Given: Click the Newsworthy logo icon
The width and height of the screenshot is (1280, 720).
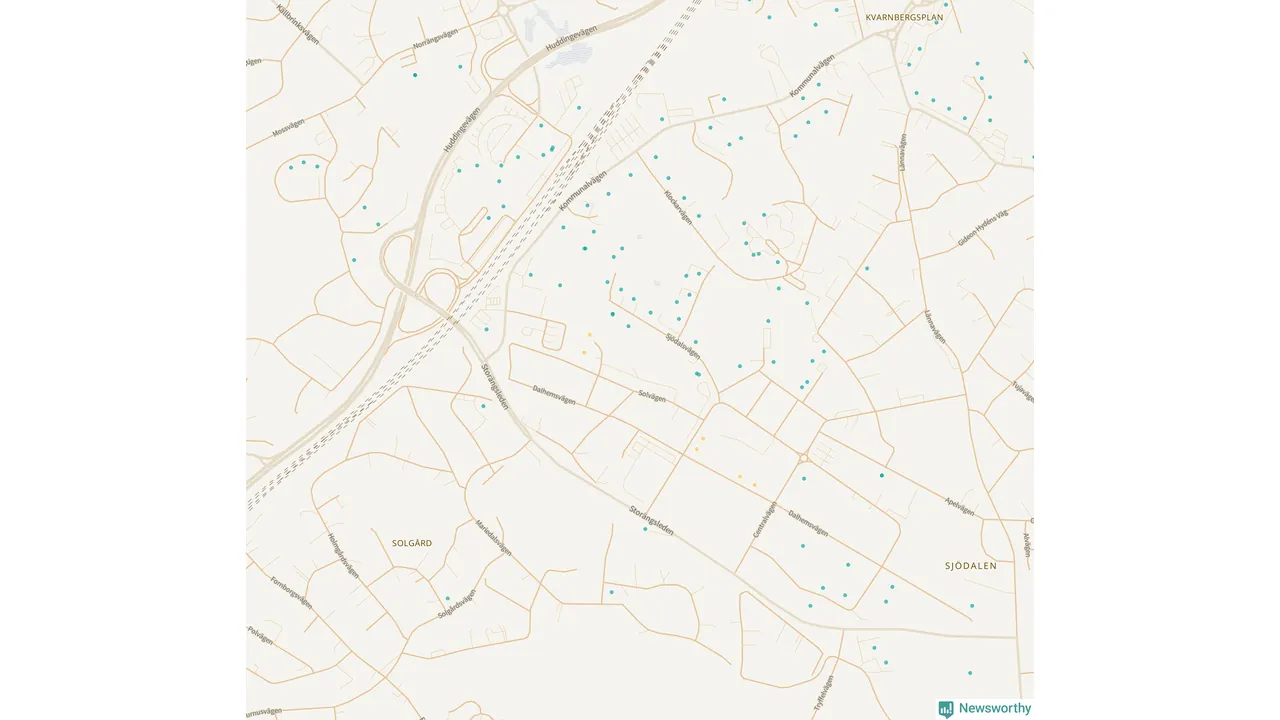Looking at the screenshot, I should [946, 709].
